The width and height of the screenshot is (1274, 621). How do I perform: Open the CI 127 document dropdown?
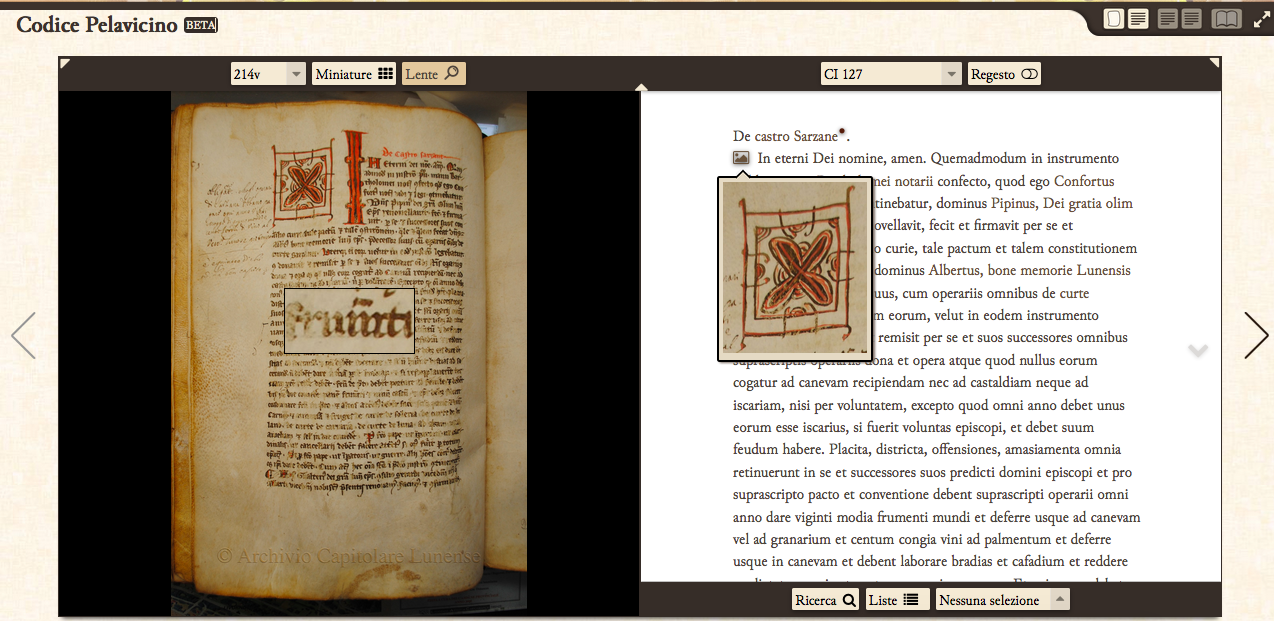coord(891,74)
